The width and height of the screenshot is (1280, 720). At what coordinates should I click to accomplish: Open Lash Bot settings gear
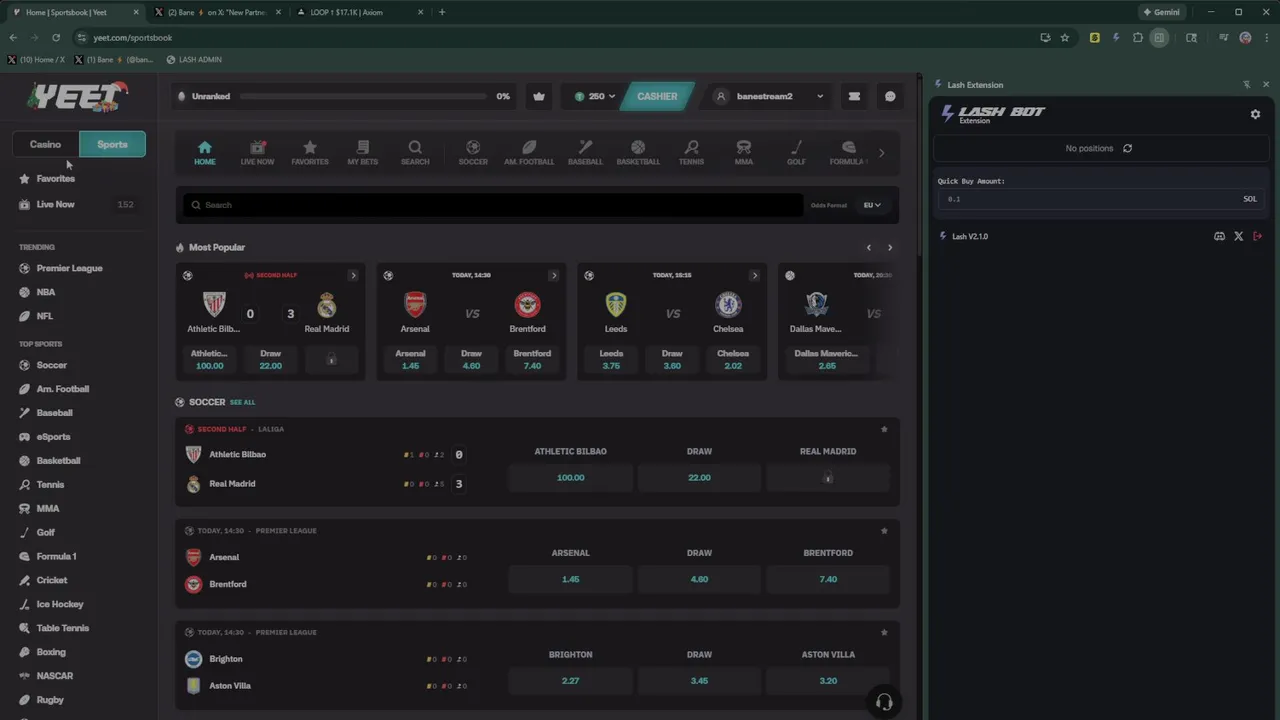[1256, 114]
